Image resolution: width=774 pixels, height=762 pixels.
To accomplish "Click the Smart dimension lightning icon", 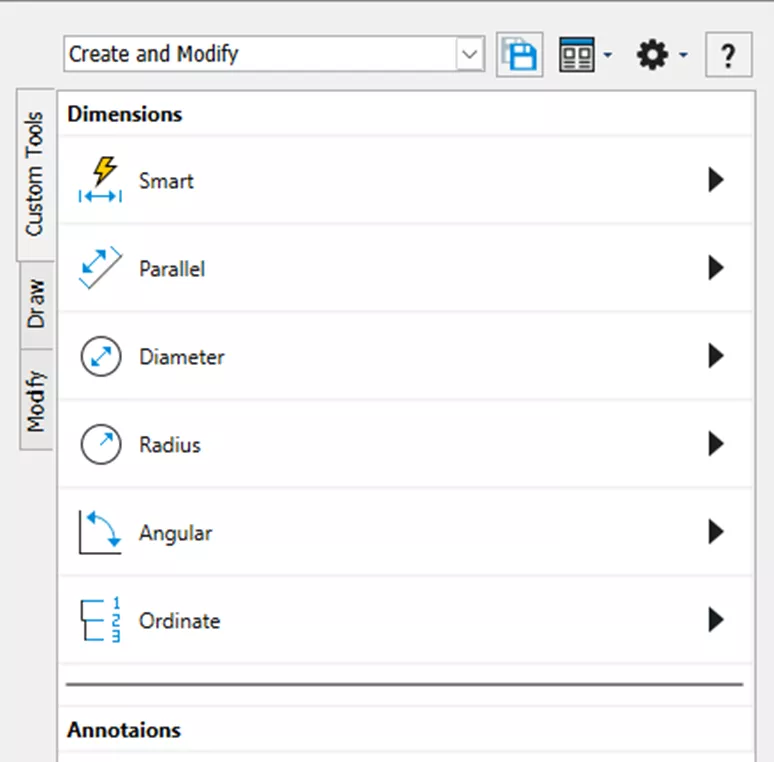I will click(100, 181).
